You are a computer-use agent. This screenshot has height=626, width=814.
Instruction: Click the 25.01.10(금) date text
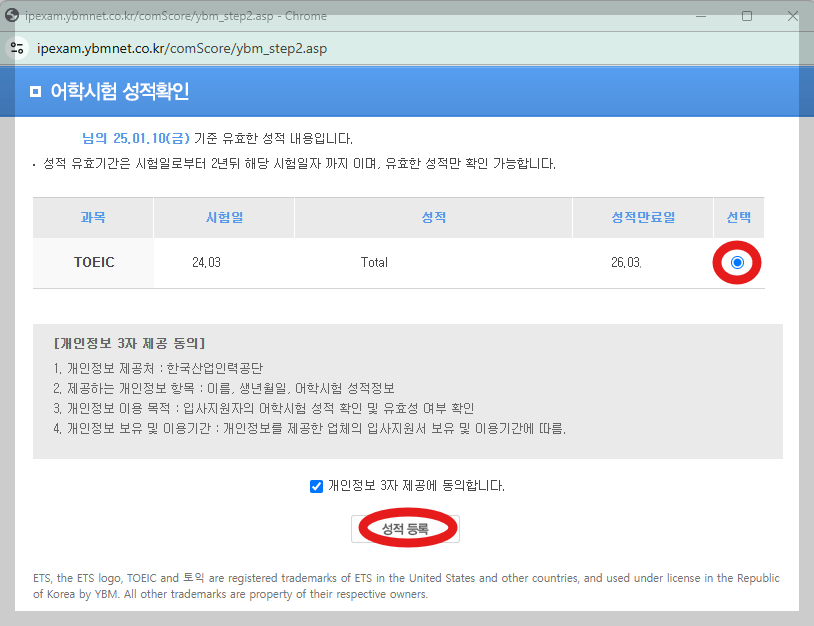point(151,139)
